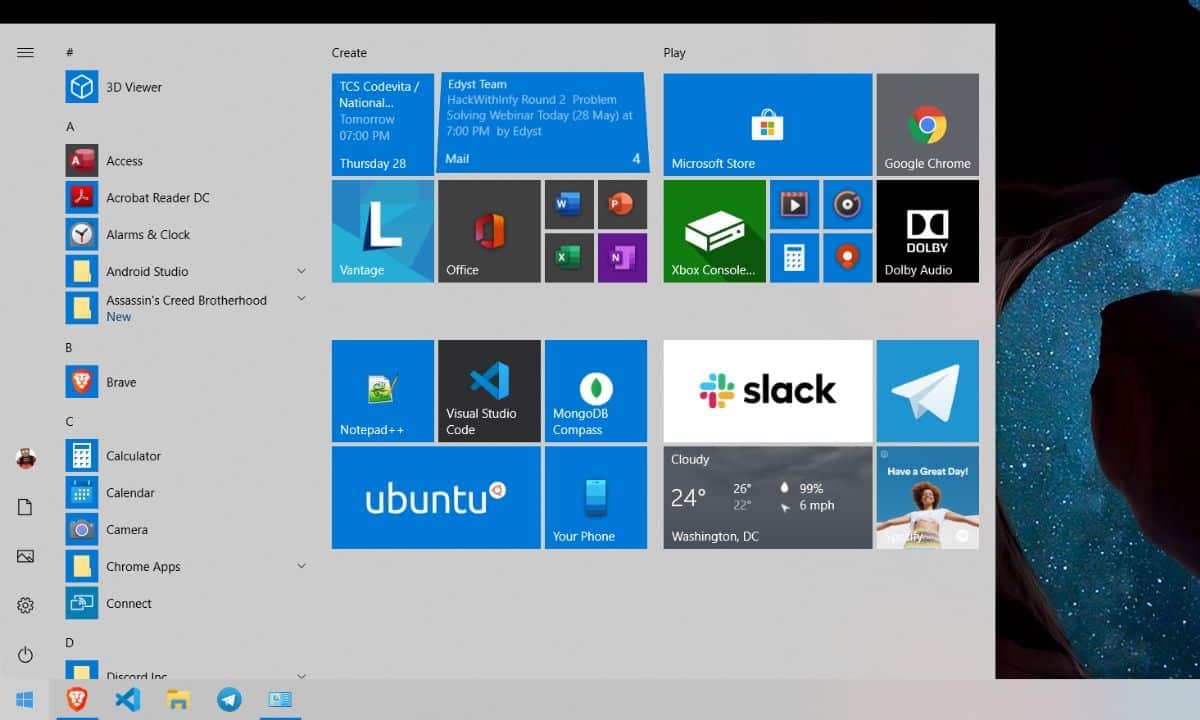
Task: Open Brave browser from the taskbar
Action: 77,699
